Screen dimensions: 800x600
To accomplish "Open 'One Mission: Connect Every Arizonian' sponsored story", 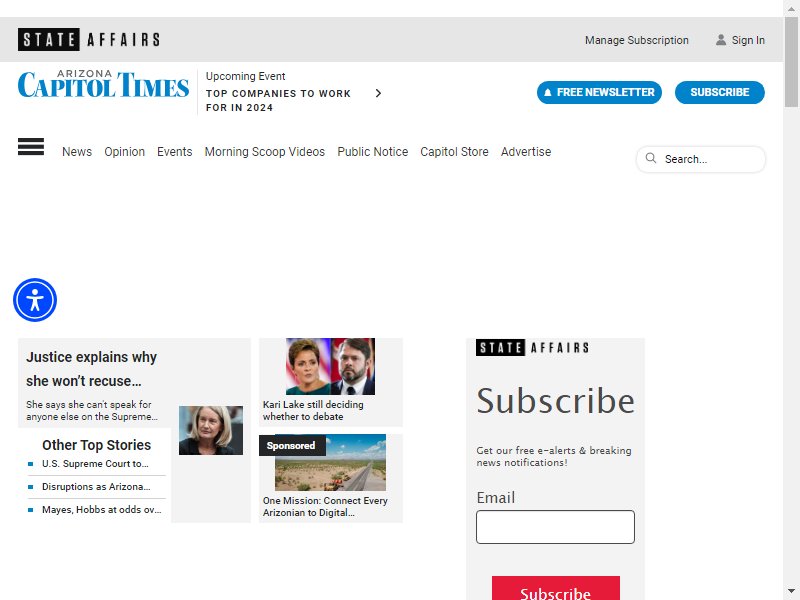I will pyautogui.click(x=325, y=507).
